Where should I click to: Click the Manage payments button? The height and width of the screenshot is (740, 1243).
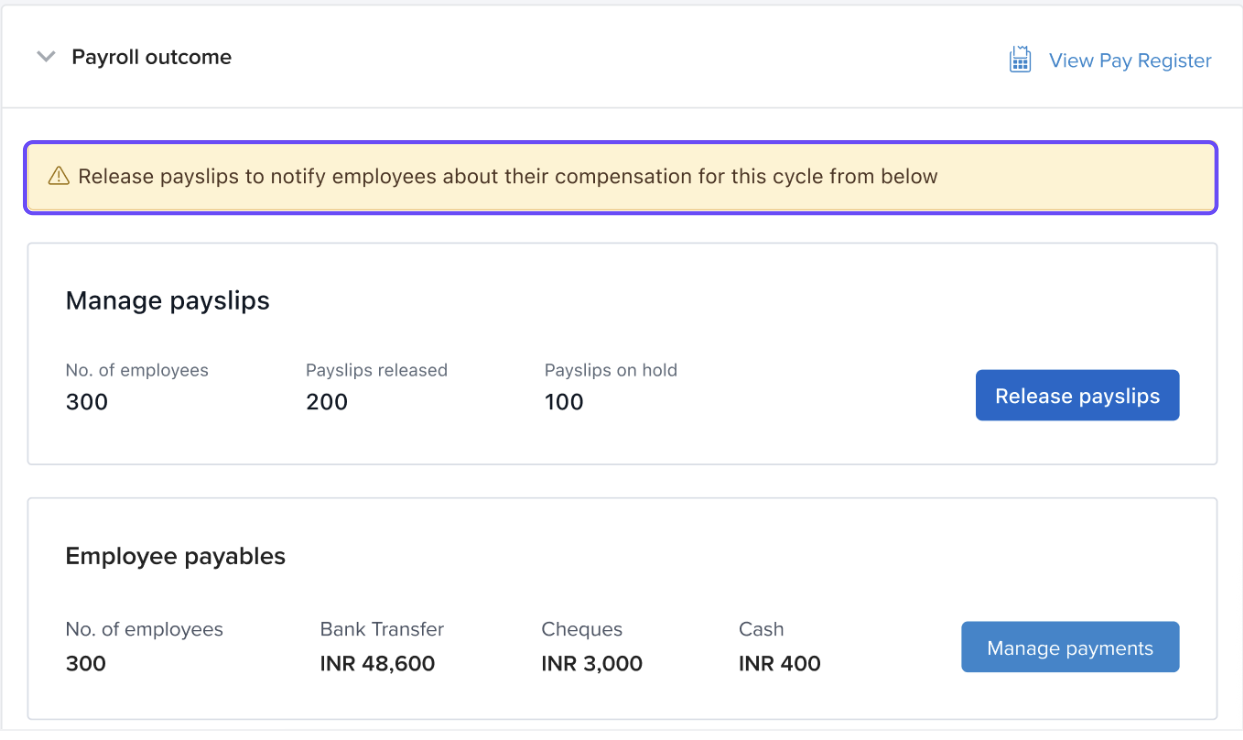1070,648
